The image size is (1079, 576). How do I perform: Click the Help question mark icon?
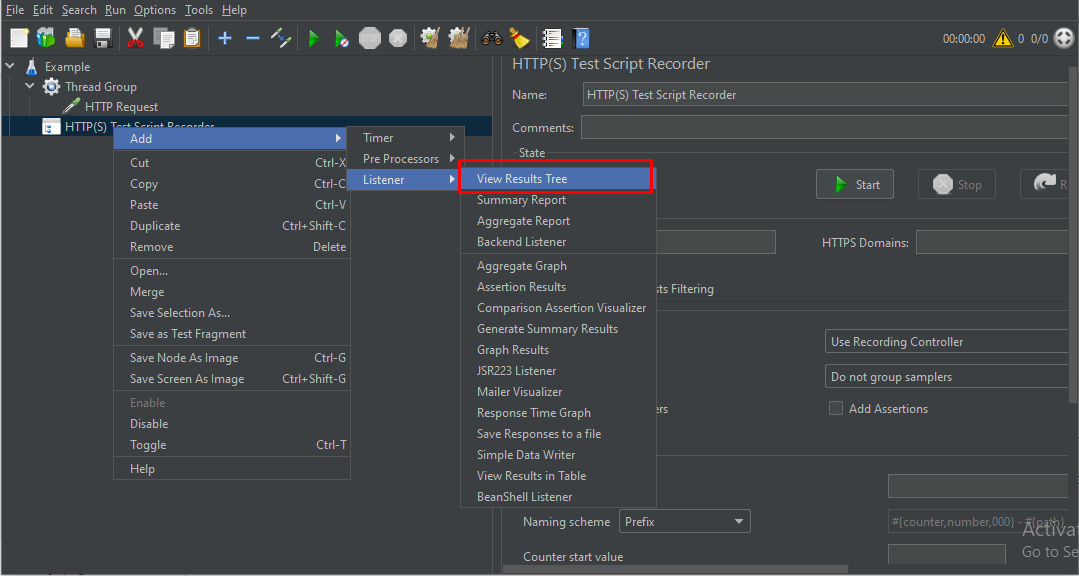tap(581, 38)
